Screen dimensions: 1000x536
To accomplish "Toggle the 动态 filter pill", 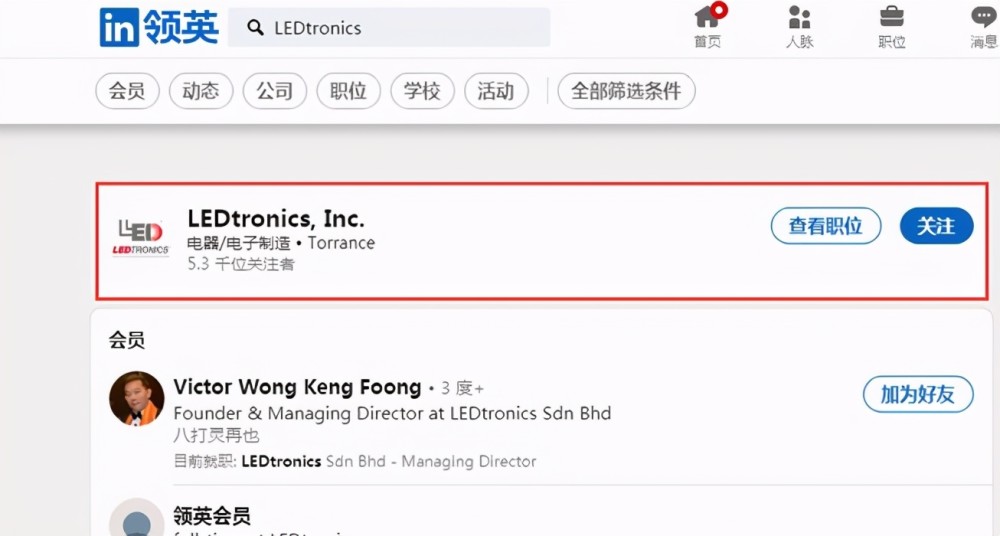I will 201,91.
